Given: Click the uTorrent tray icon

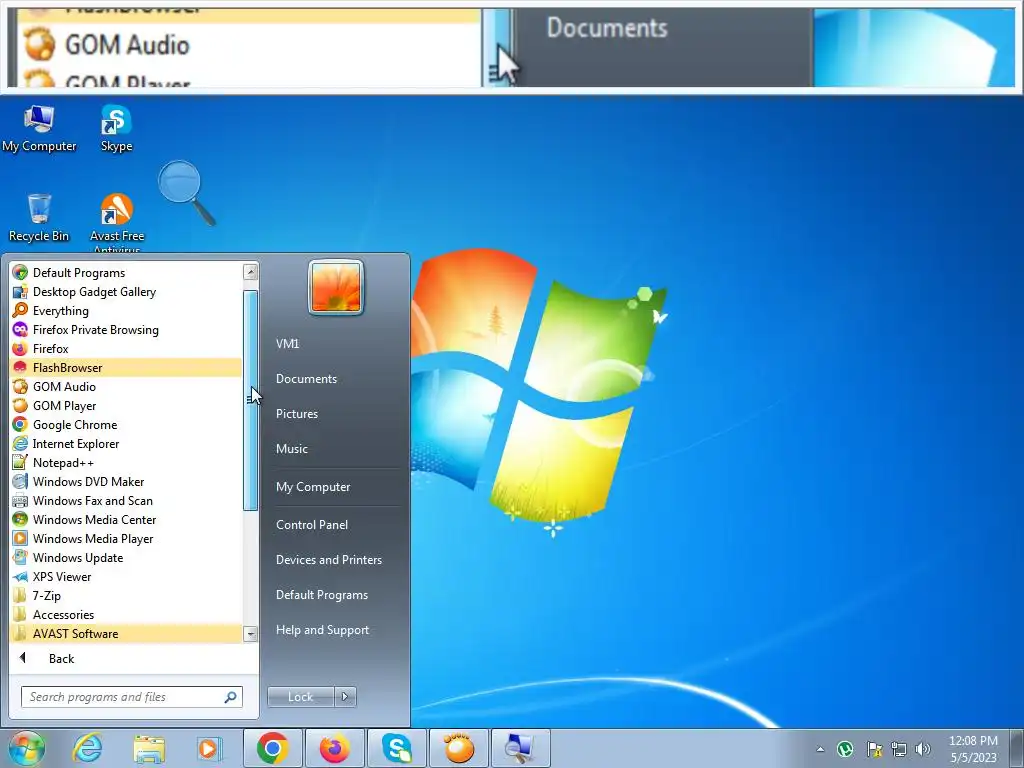Looking at the screenshot, I should pos(846,749).
